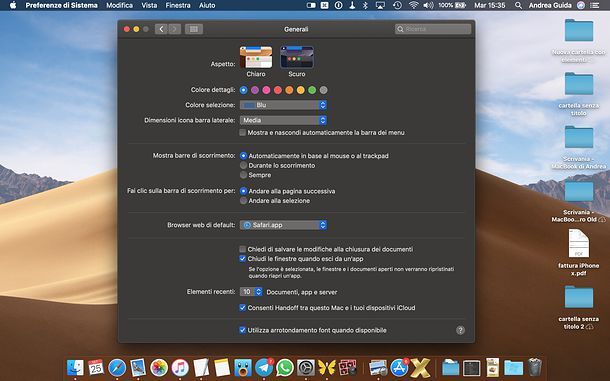Open 'Preferenze di Sistema' menu

[61, 5]
